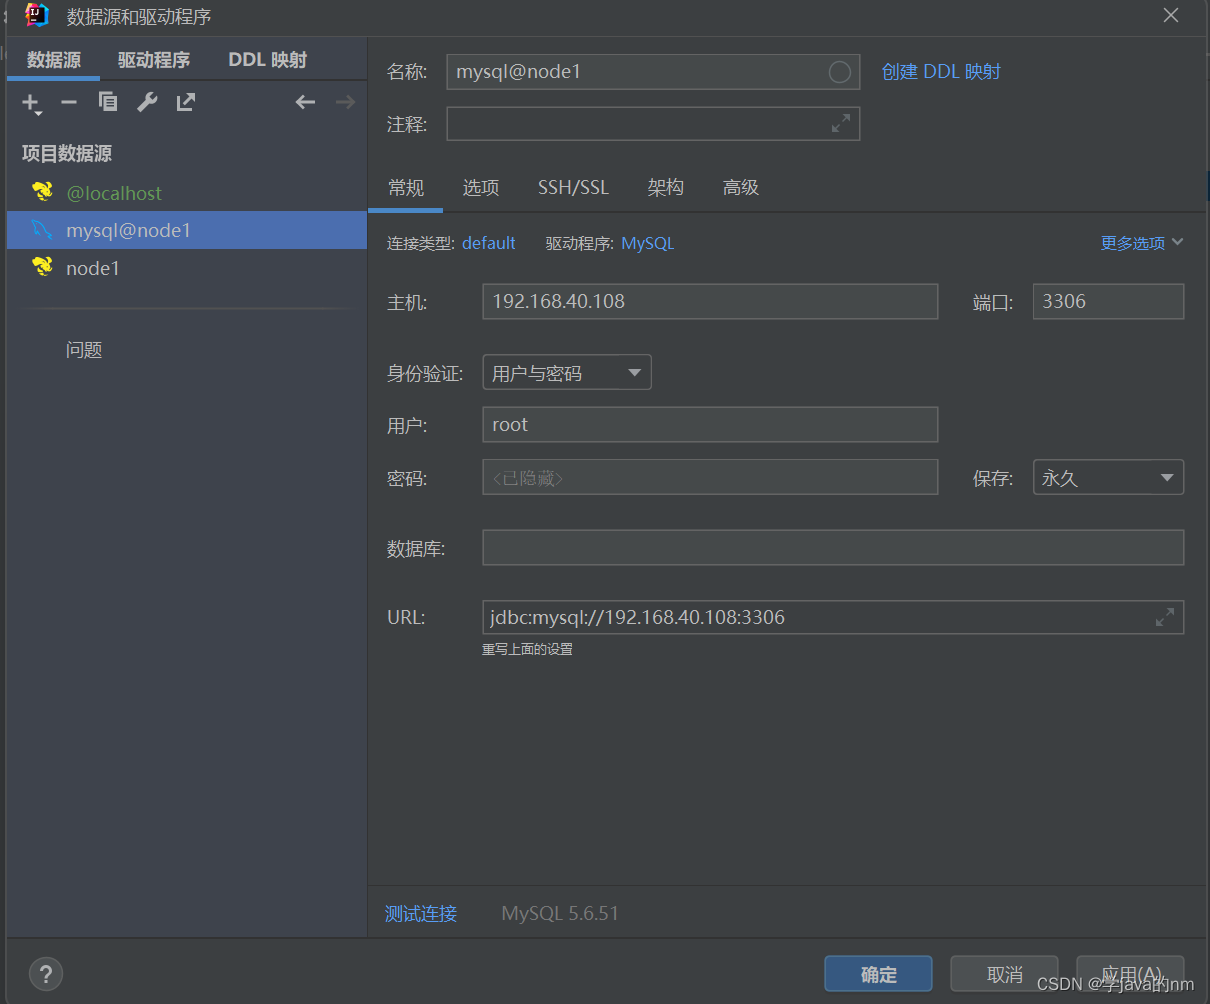Image resolution: width=1210 pixels, height=1004 pixels.
Task: Expand the URL field with arrows icon
Action: (x=1165, y=617)
